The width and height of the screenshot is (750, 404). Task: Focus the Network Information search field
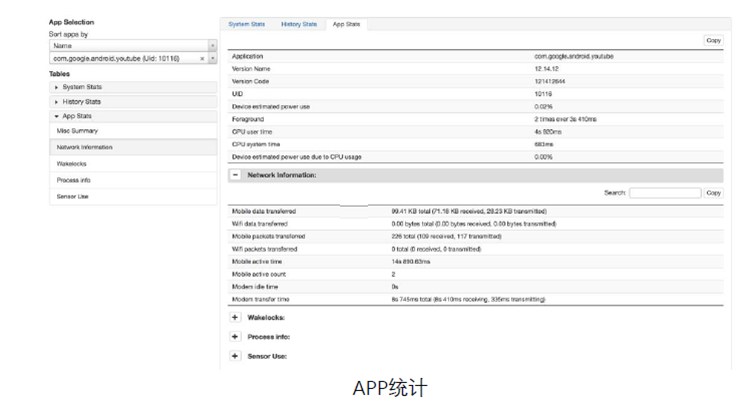click(665, 193)
